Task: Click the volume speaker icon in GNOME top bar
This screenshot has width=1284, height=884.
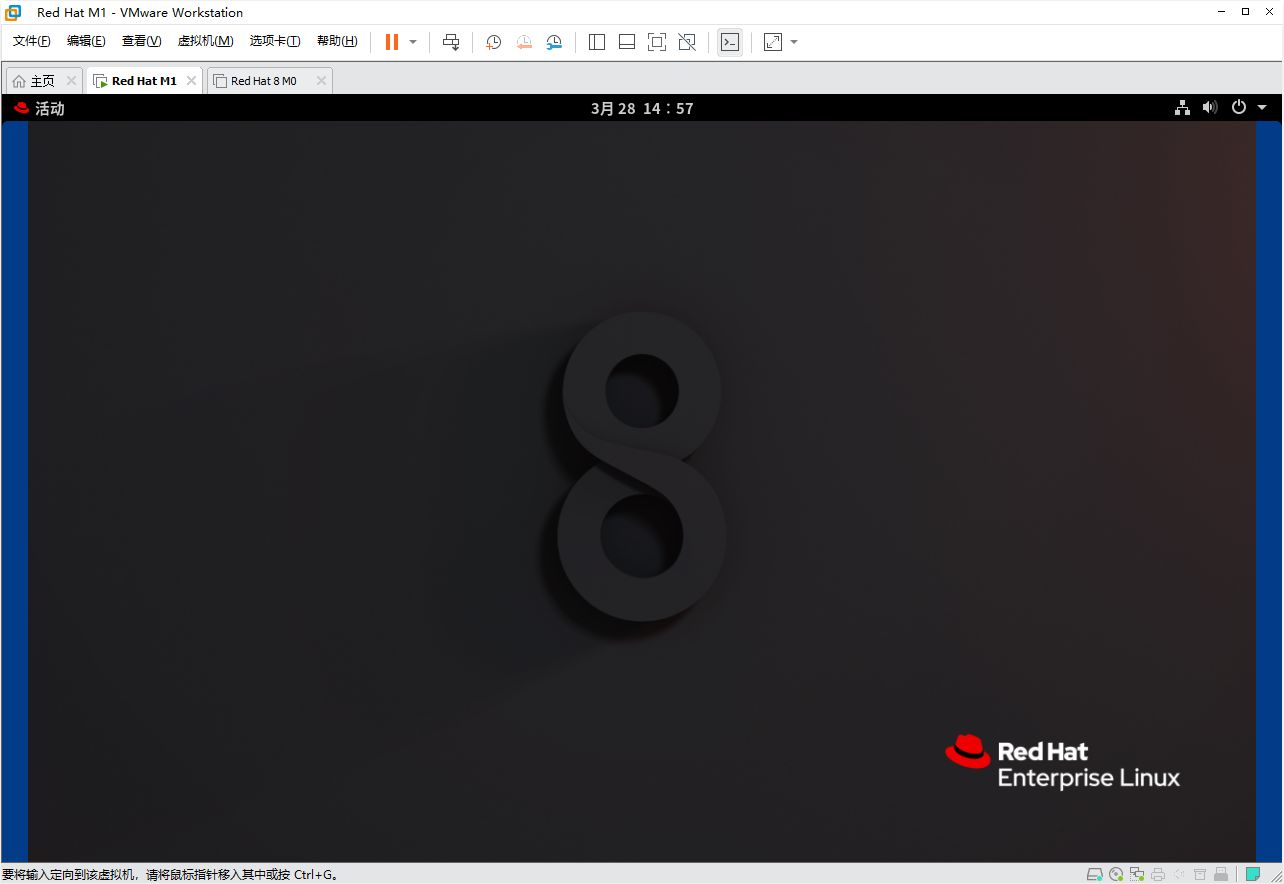Action: pos(1210,108)
